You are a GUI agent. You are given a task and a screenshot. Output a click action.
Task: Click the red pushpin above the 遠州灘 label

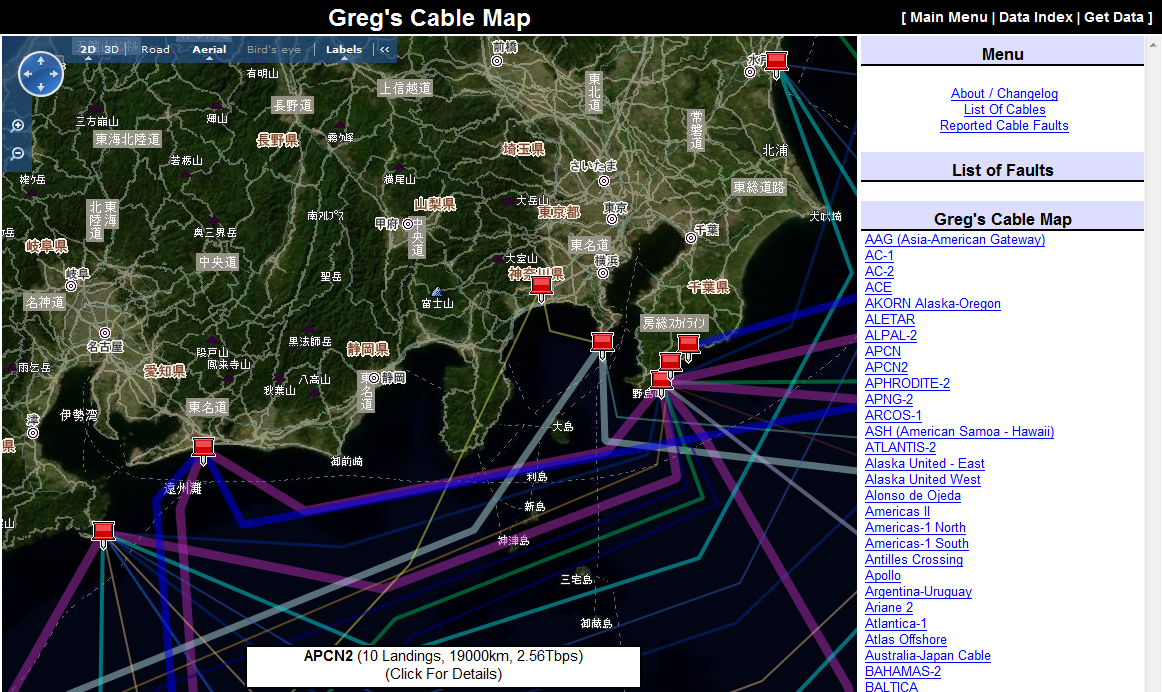tap(203, 450)
